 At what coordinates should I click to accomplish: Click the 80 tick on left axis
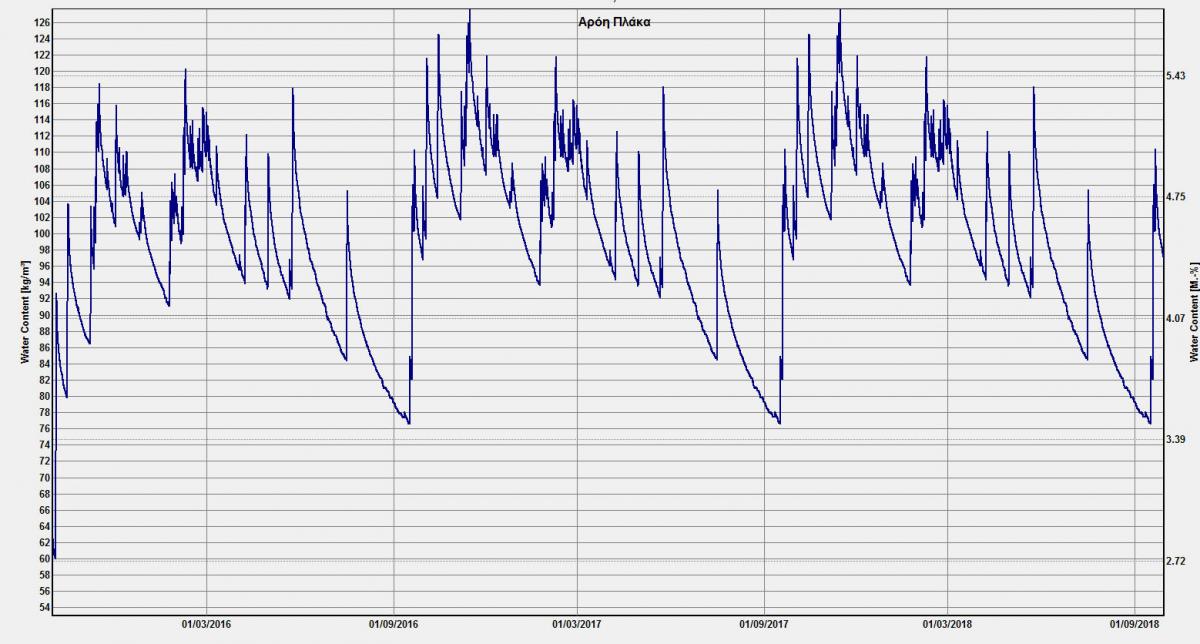pos(43,396)
